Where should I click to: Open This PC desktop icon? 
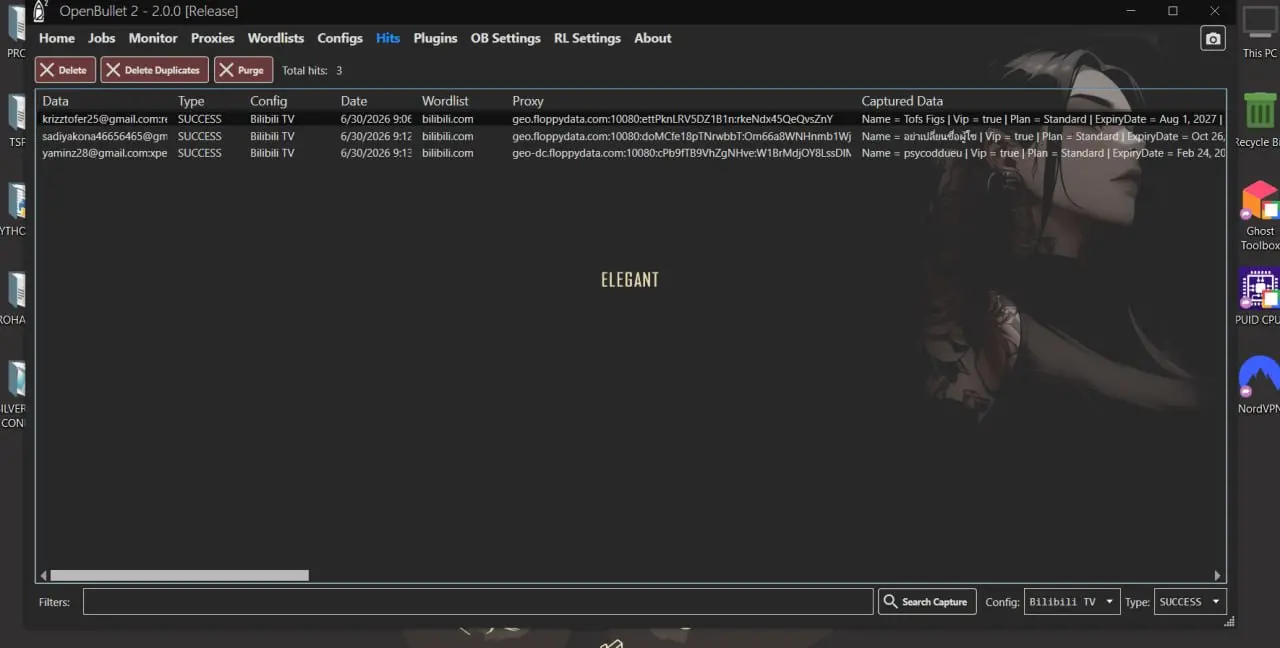click(x=1260, y=32)
